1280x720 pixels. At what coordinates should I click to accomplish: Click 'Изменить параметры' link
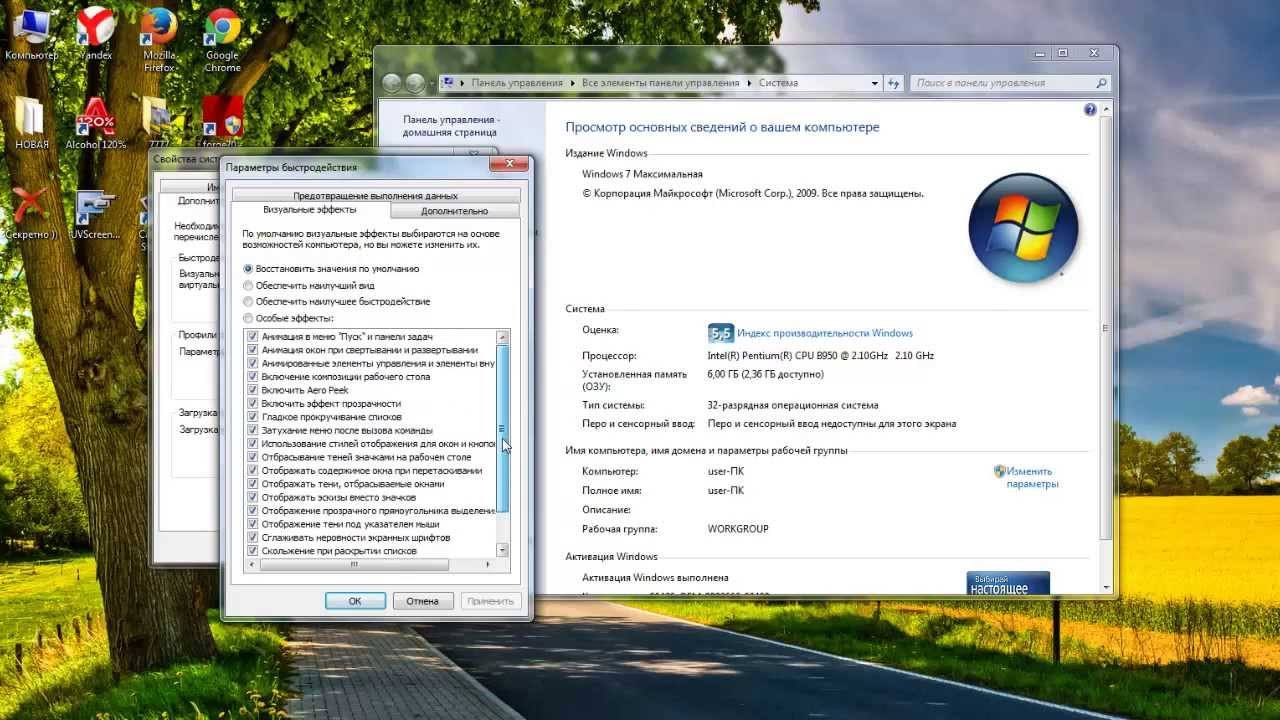coord(1032,477)
